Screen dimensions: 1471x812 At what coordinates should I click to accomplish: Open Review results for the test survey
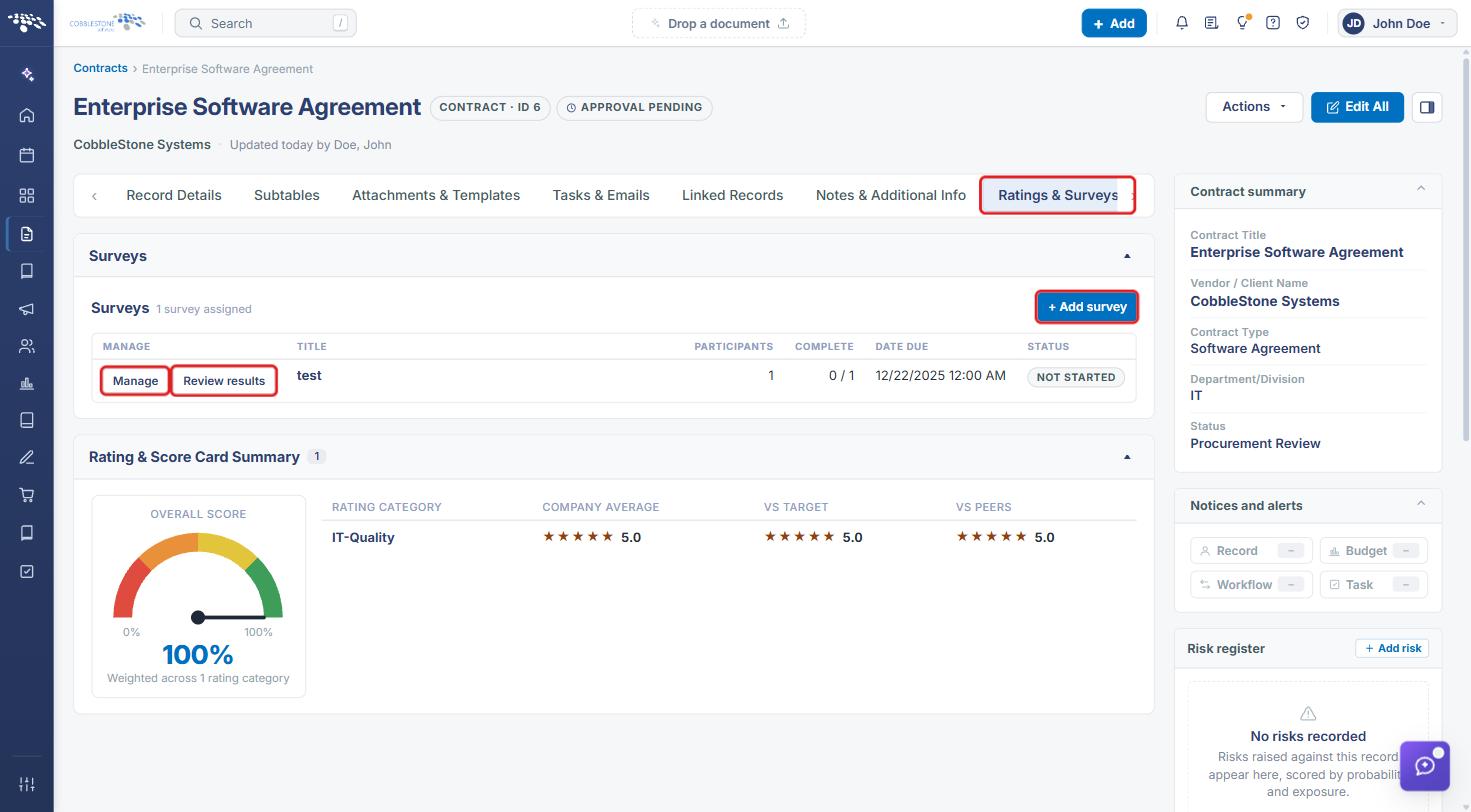(224, 381)
